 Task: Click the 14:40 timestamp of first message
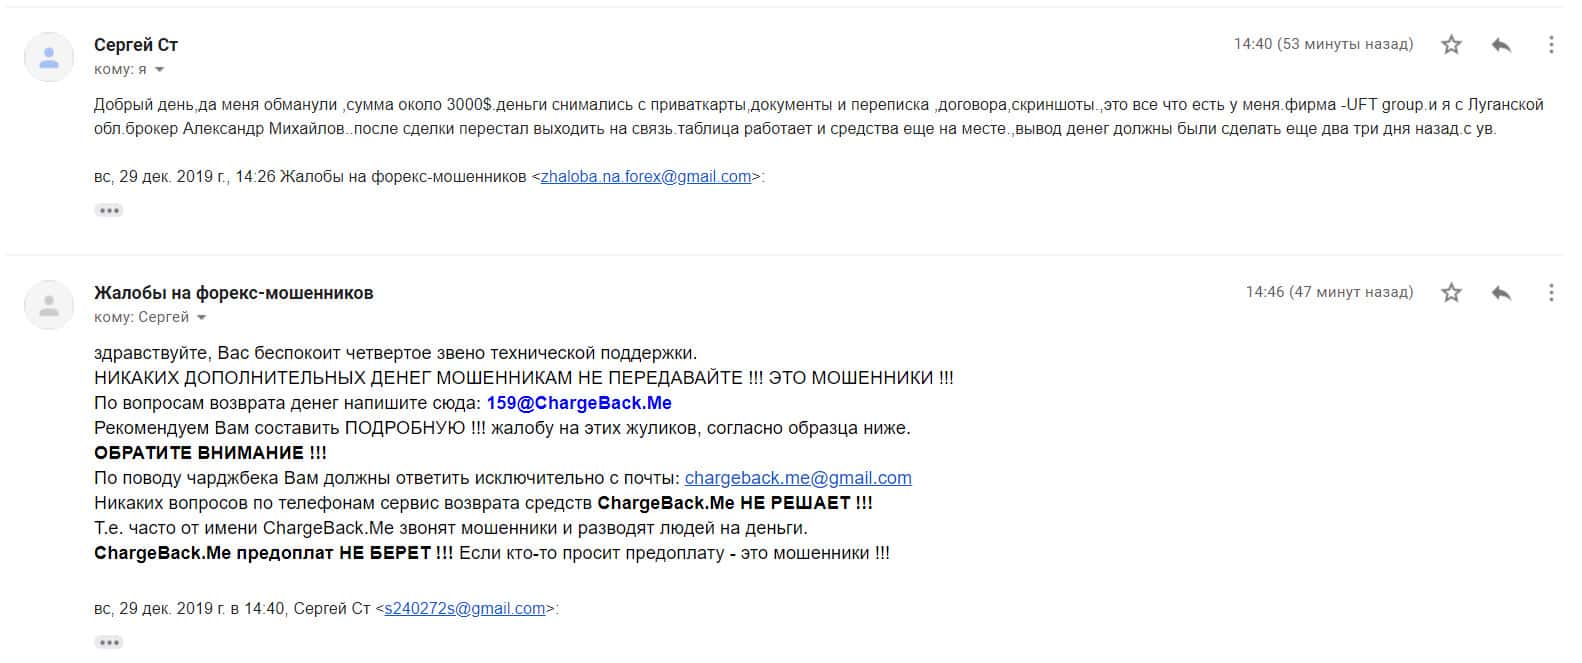(1323, 44)
